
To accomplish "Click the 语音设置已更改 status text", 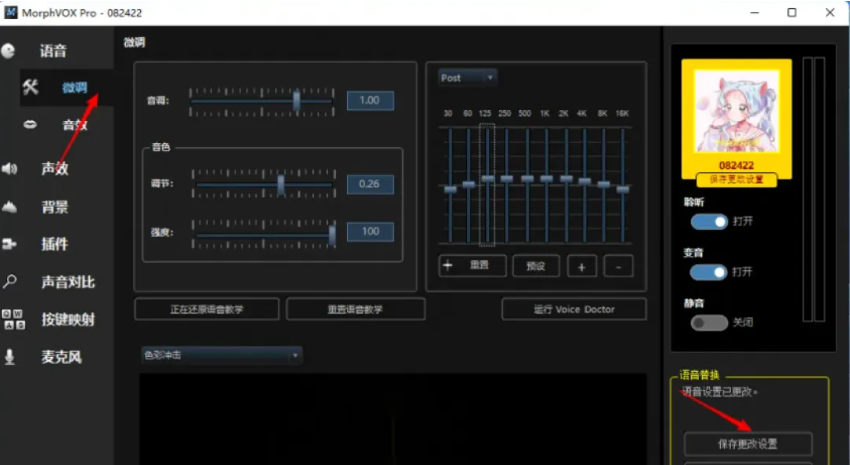I will (x=719, y=391).
